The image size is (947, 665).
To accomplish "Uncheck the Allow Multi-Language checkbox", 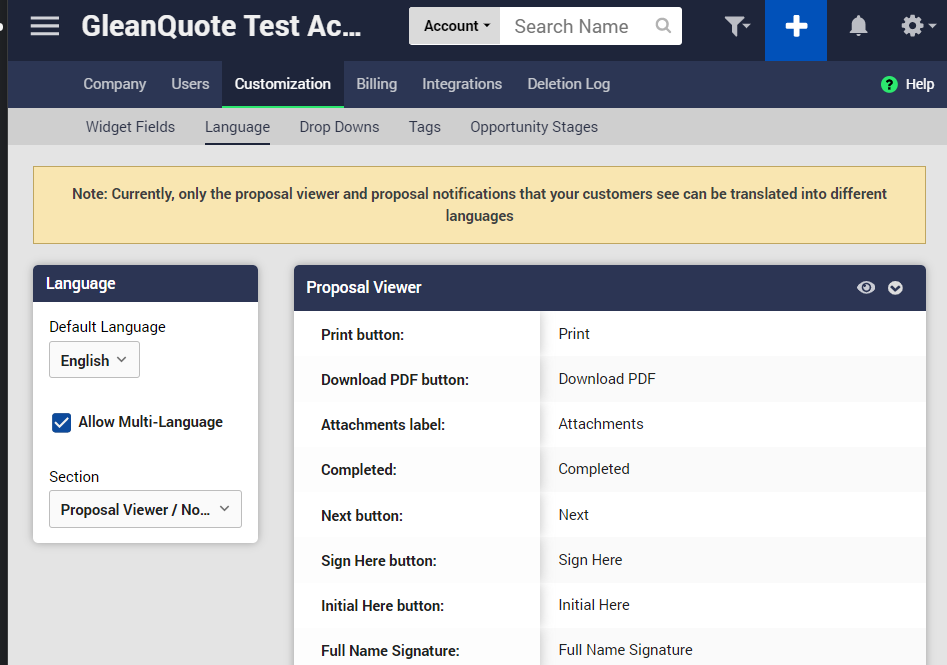I will point(61,422).
